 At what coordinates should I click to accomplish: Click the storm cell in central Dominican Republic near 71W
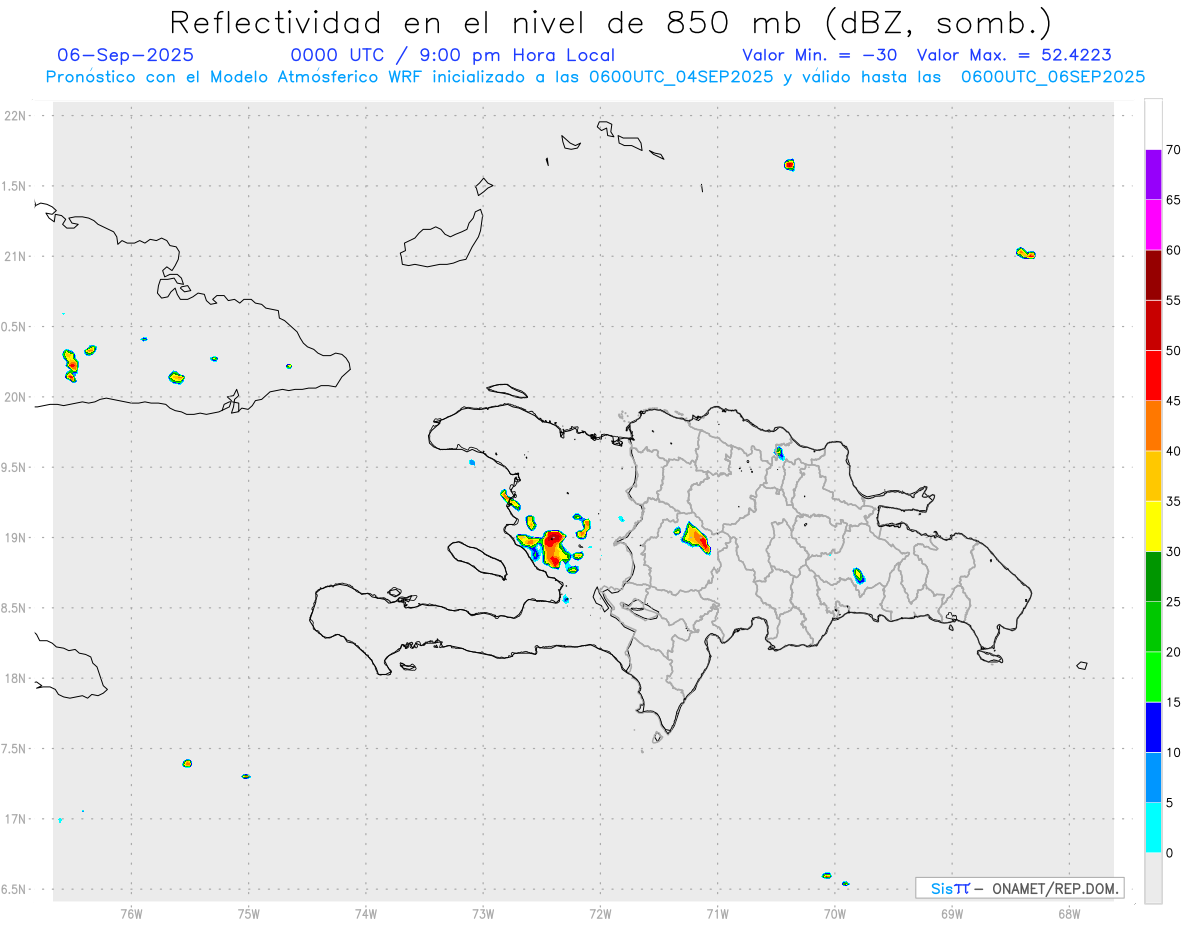695,538
